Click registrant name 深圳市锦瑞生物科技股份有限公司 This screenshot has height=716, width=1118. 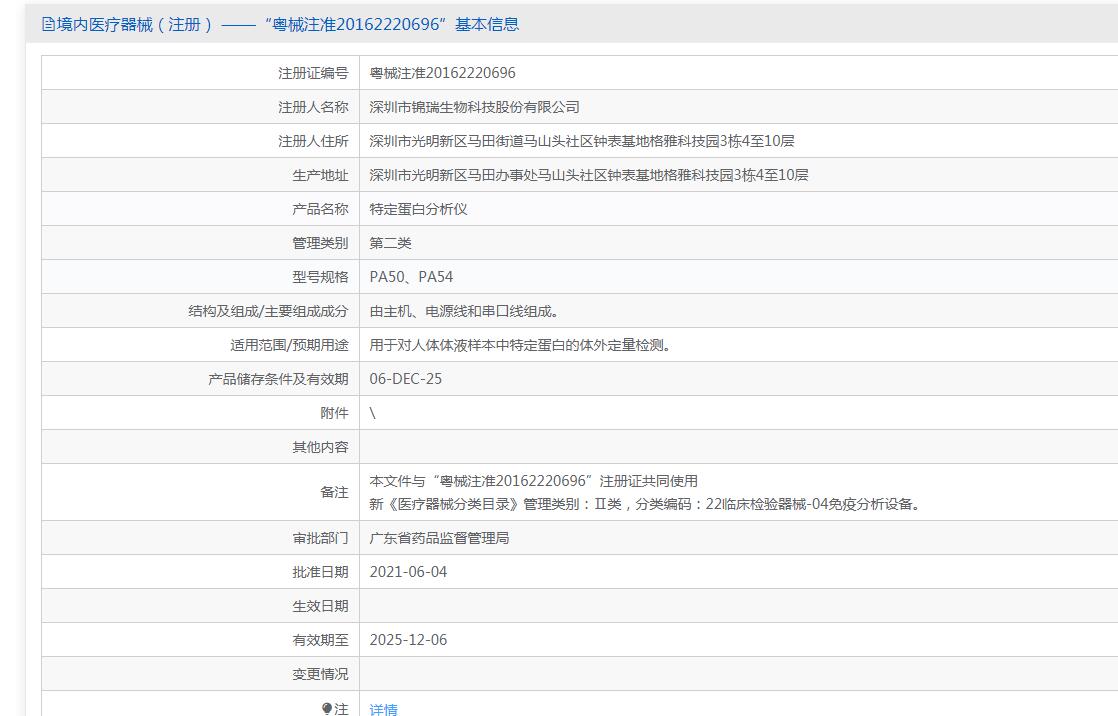pyautogui.click(x=474, y=107)
